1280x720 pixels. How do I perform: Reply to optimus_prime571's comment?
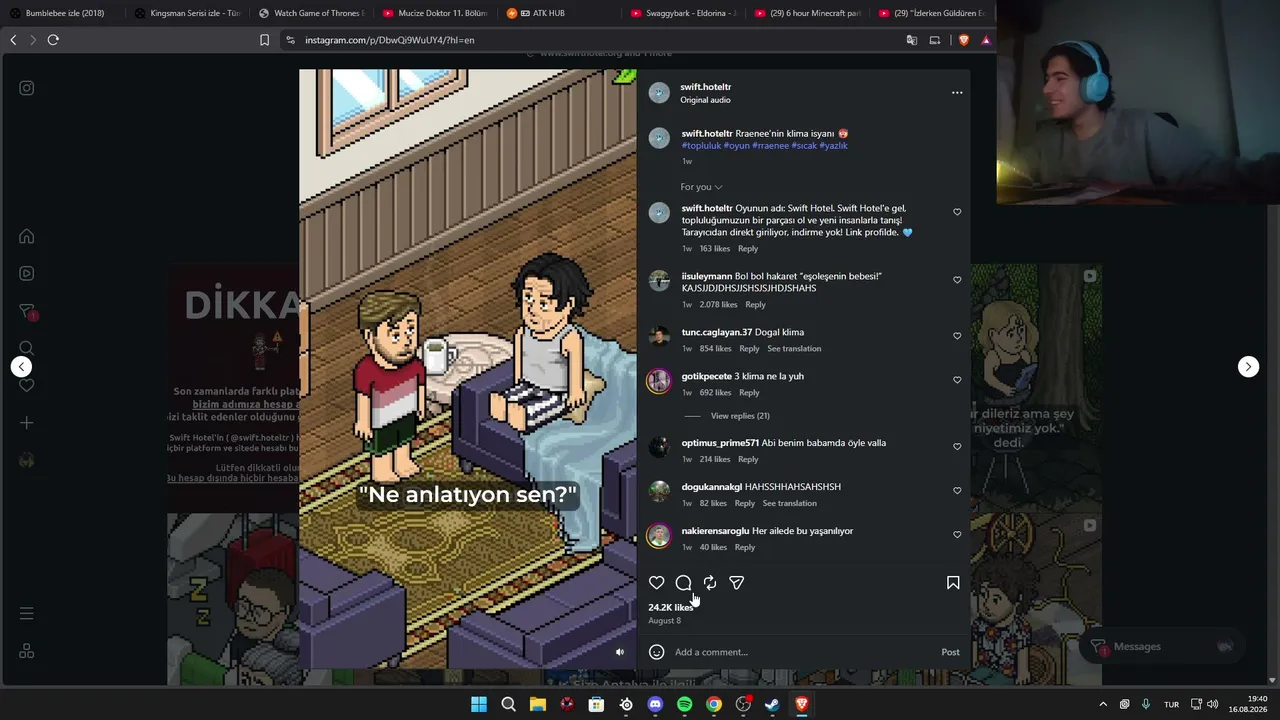point(748,460)
